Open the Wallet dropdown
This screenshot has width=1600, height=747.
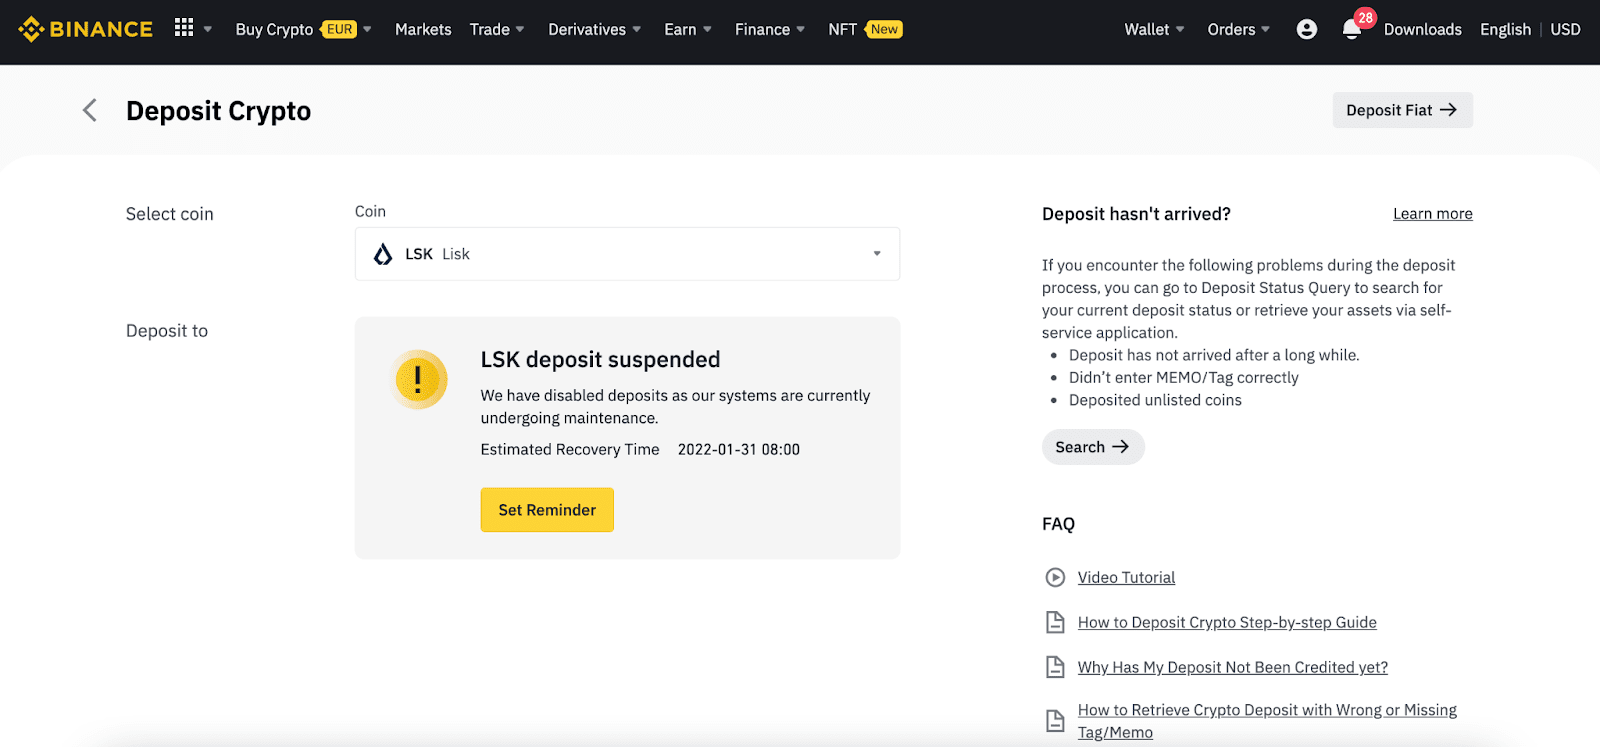(1154, 29)
